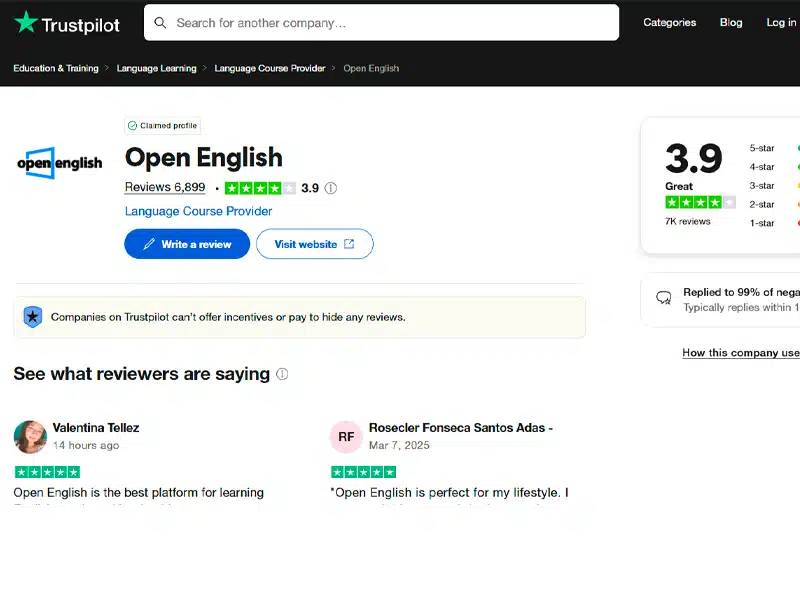This screenshot has height=600, width=800.
Task: Click Valentina Tellez's profile photo
Action: (30, 437)
